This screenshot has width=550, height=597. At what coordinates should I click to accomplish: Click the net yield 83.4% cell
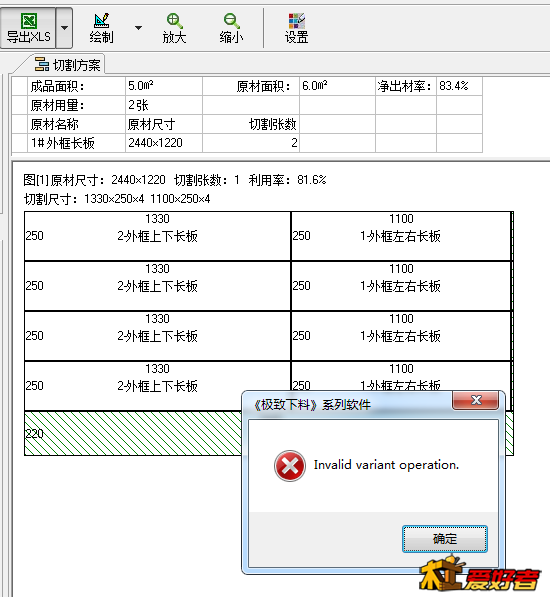[x=459, y=86]
